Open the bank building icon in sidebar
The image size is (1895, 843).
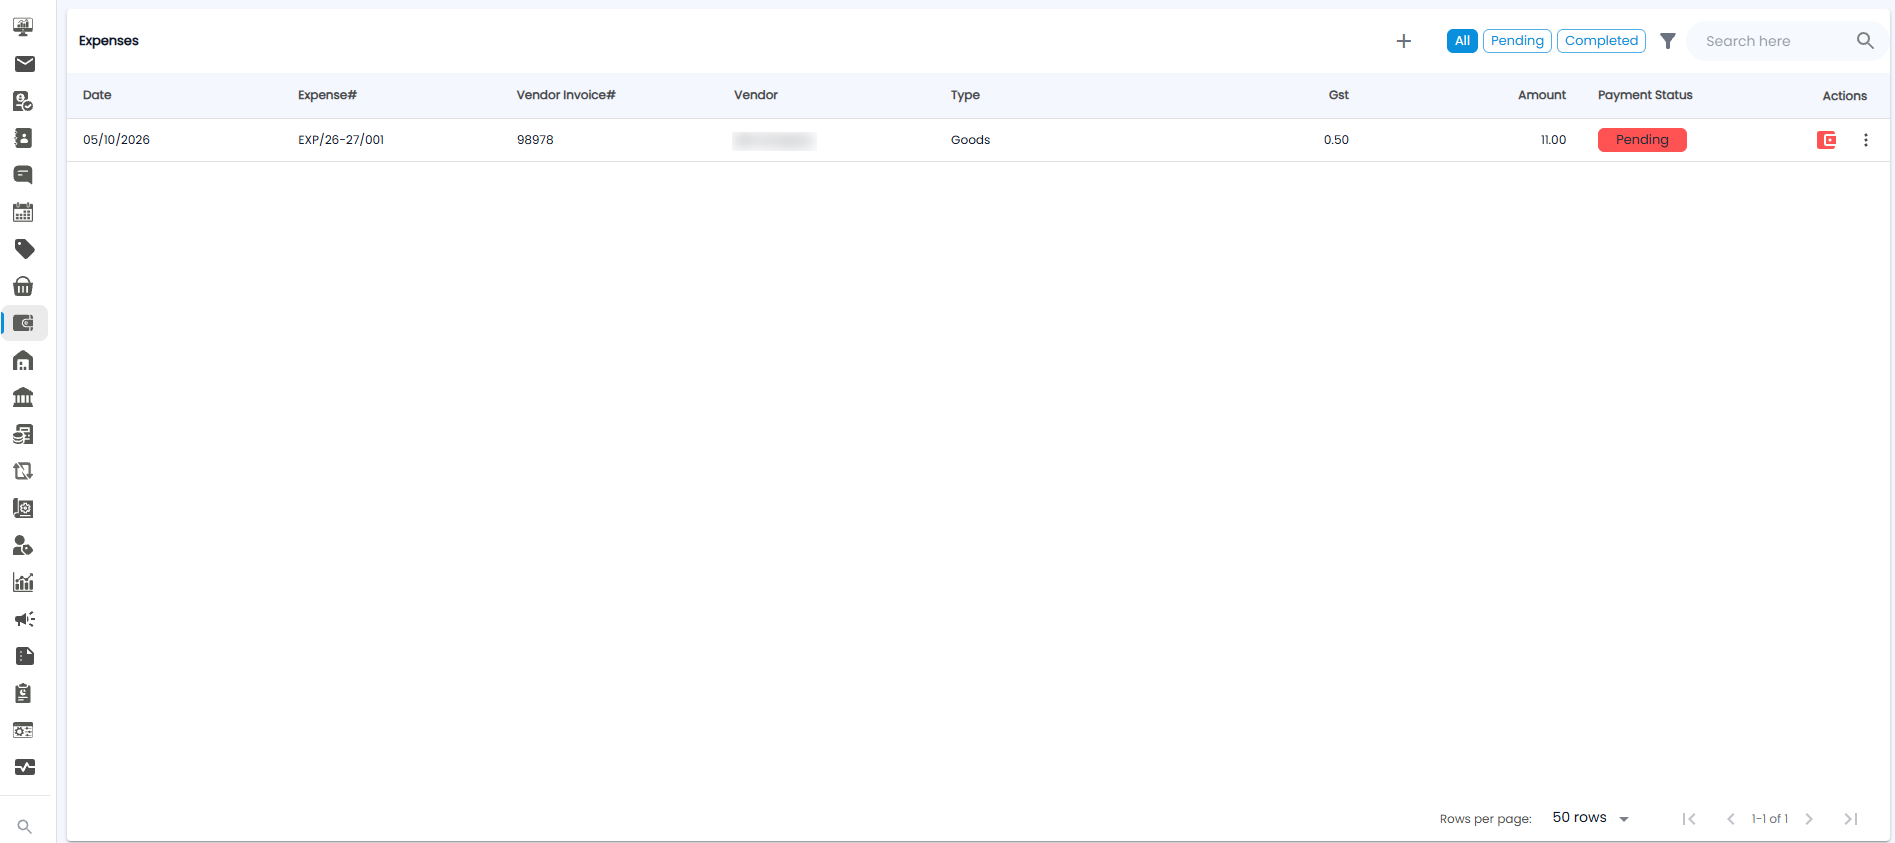(x=23, y=397)
